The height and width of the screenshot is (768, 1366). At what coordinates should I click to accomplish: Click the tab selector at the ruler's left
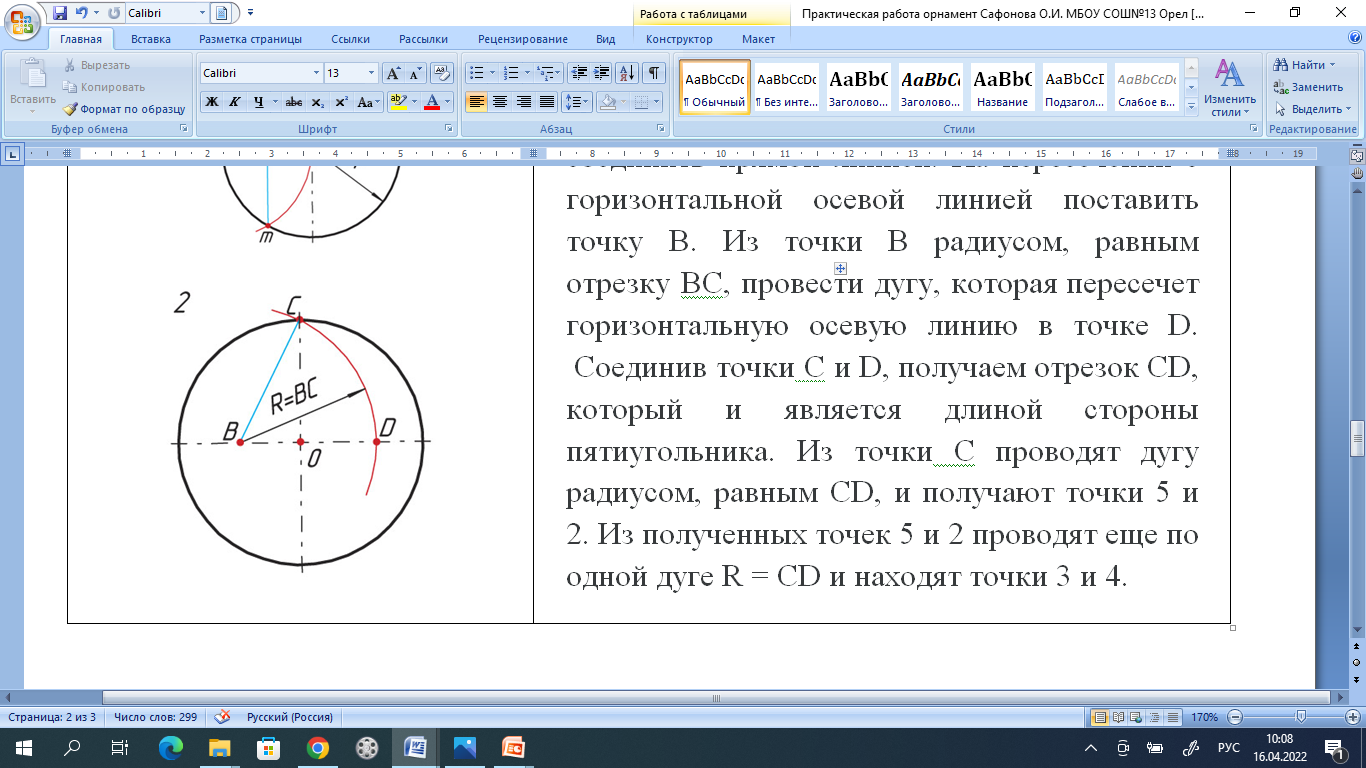coord(12,154)
